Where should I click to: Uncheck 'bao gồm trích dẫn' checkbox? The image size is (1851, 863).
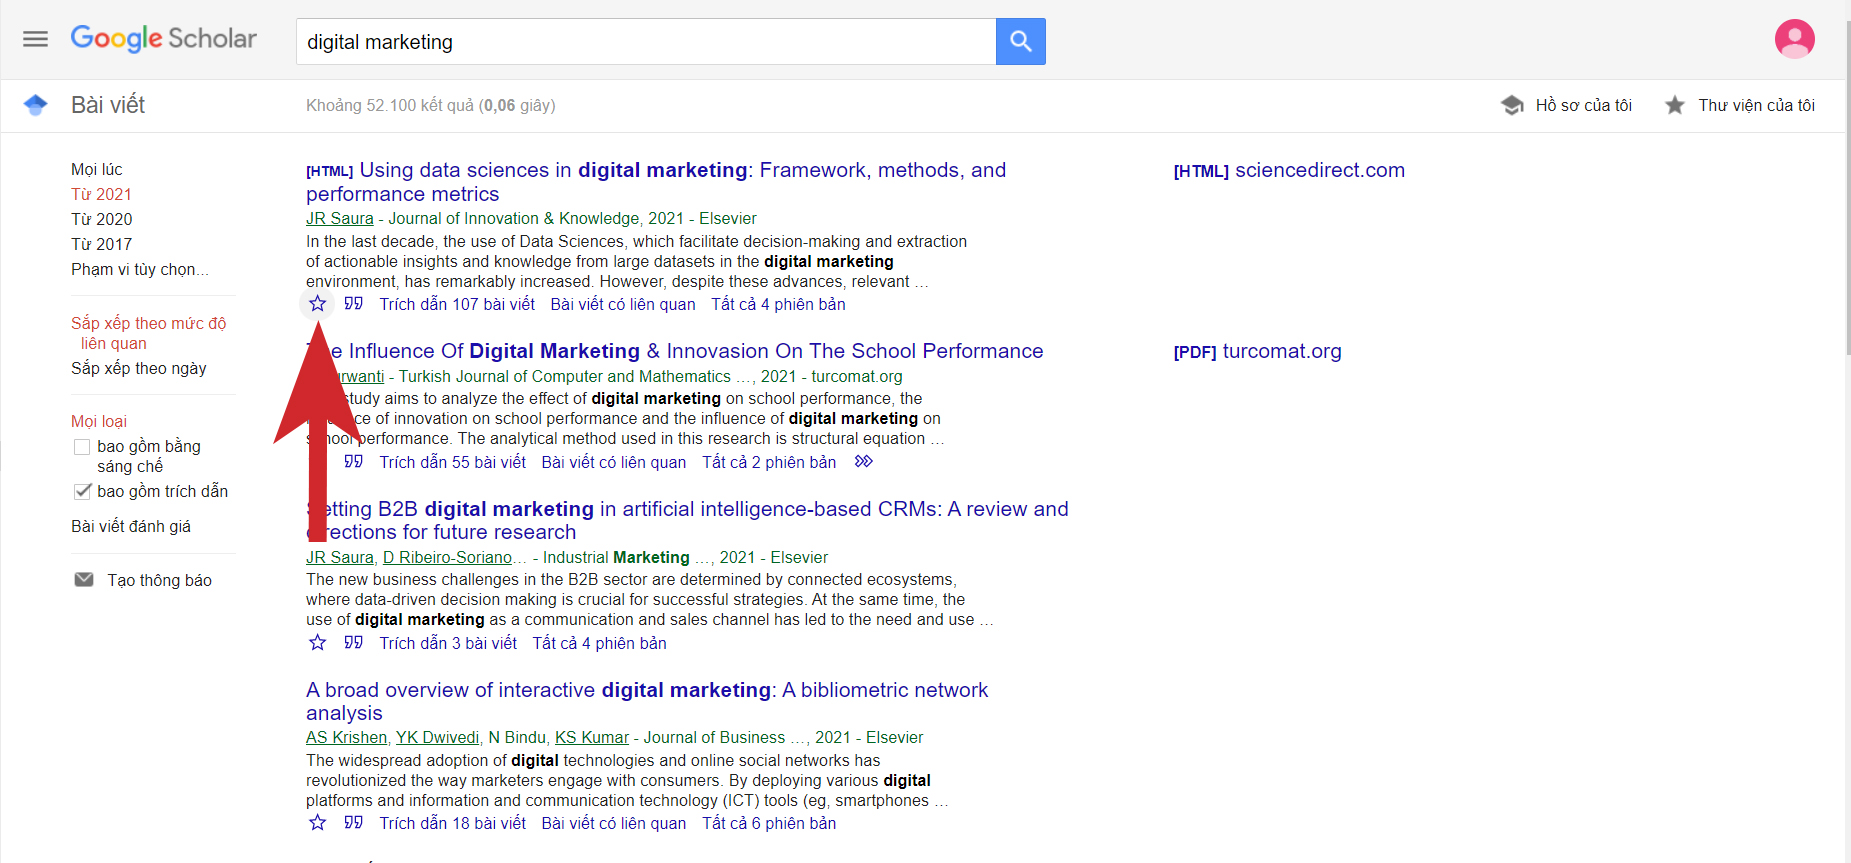82,491
